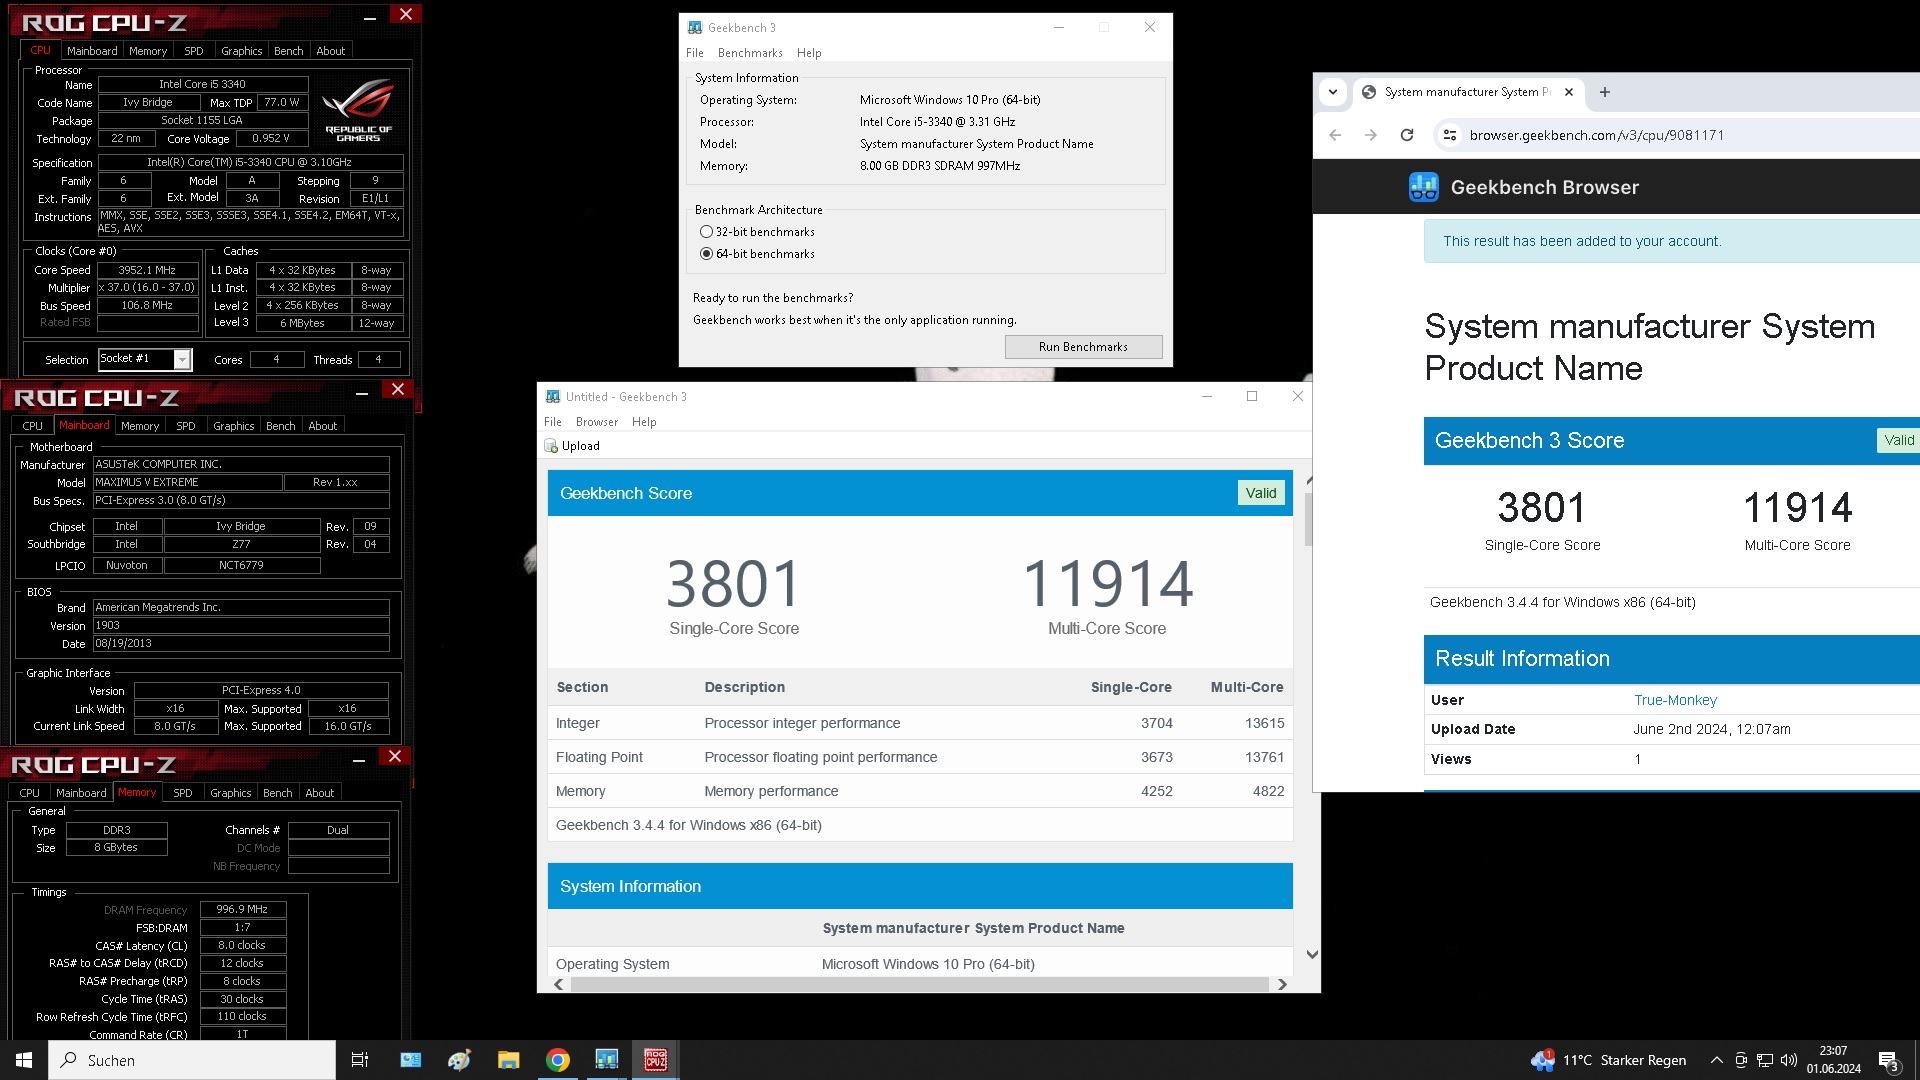Click the ROG Republic of Gamers logo
Image resolution: width=1920 pixels, height=1080 pixels.
(359, 109)
